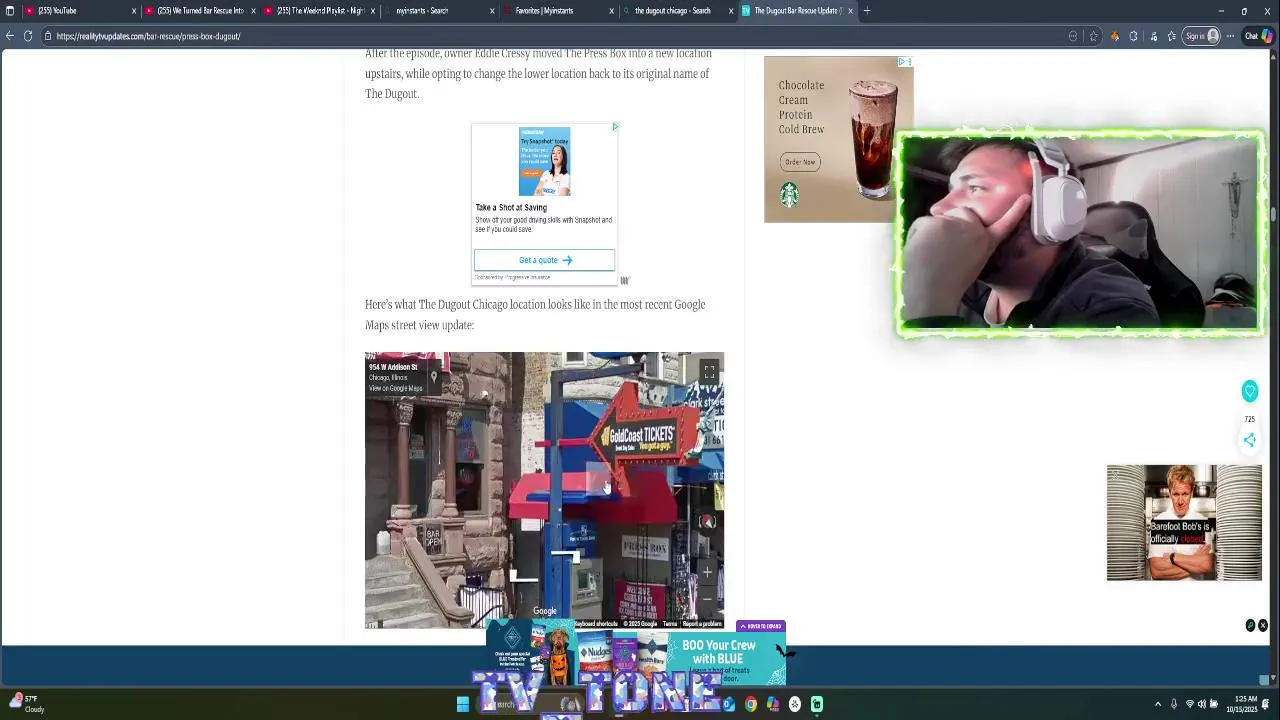This screenshot has height=720, width=1280.
Task: Open AdChoices icon on Starbucks ad
Action: click(x=901, y=62)
